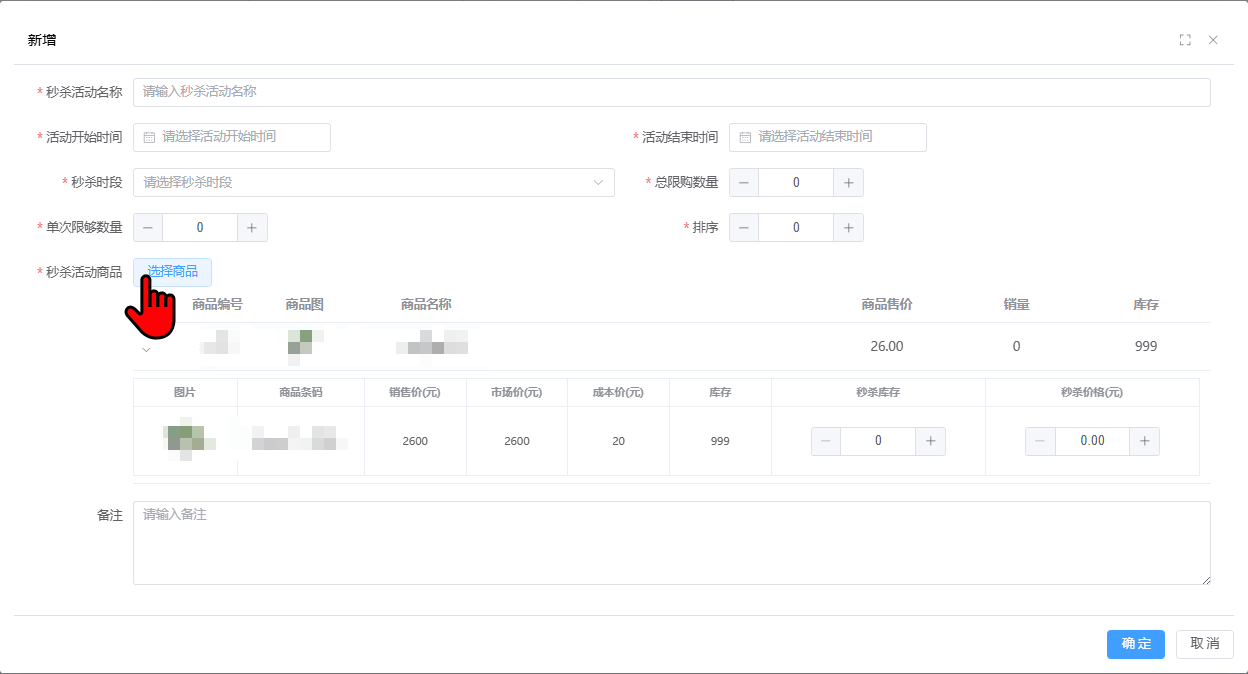Image resolution: width=1248 pixels, height=674 pixels.
Task: Click the product thumbnail in SKU table
Action: point(185,440)
